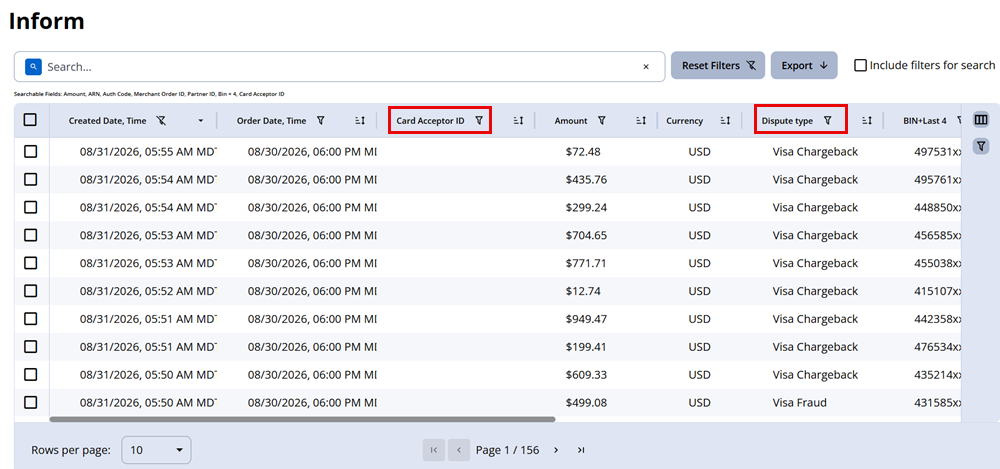Click the Order Date, Time column header

click(272, 121)
